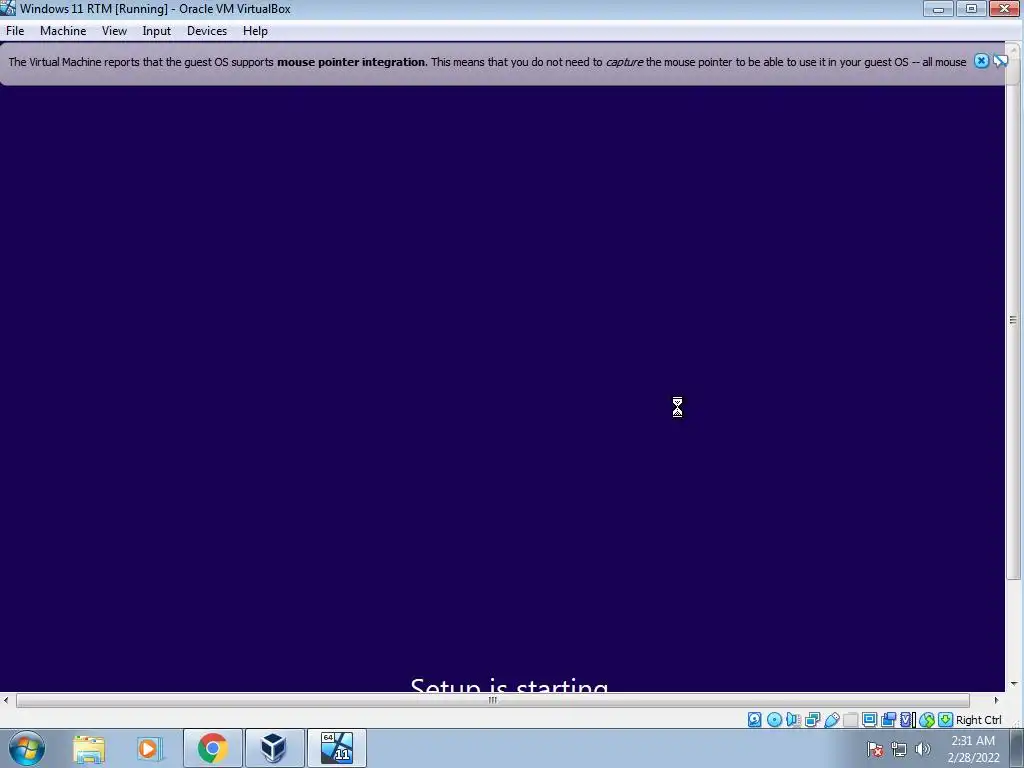Open the Machine menu
1024x768 pixels.
tap(63, 31)
